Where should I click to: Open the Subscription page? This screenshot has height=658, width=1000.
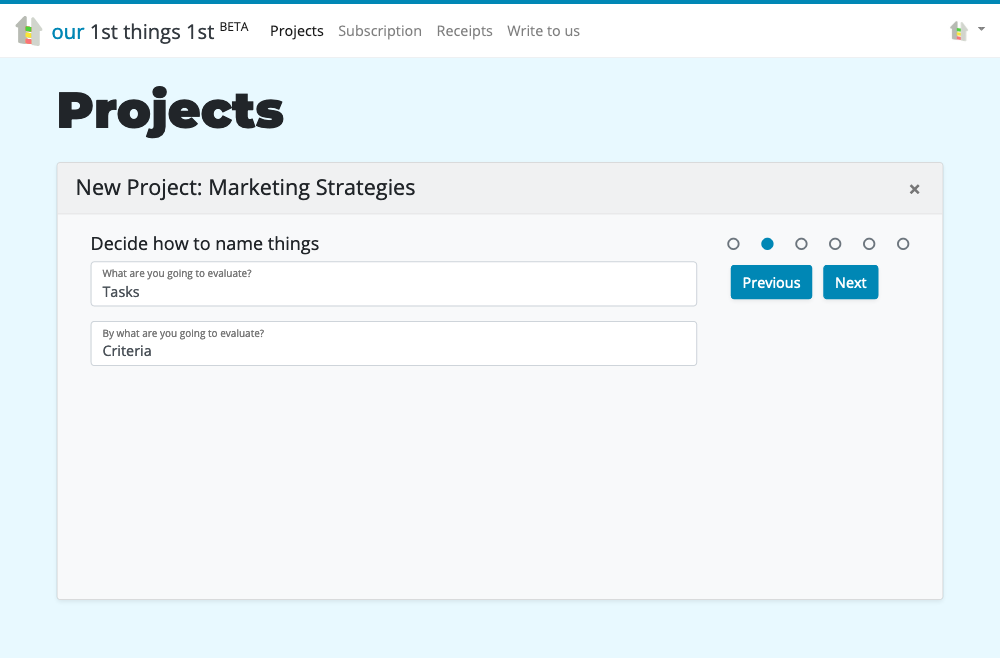click(379, 31)
